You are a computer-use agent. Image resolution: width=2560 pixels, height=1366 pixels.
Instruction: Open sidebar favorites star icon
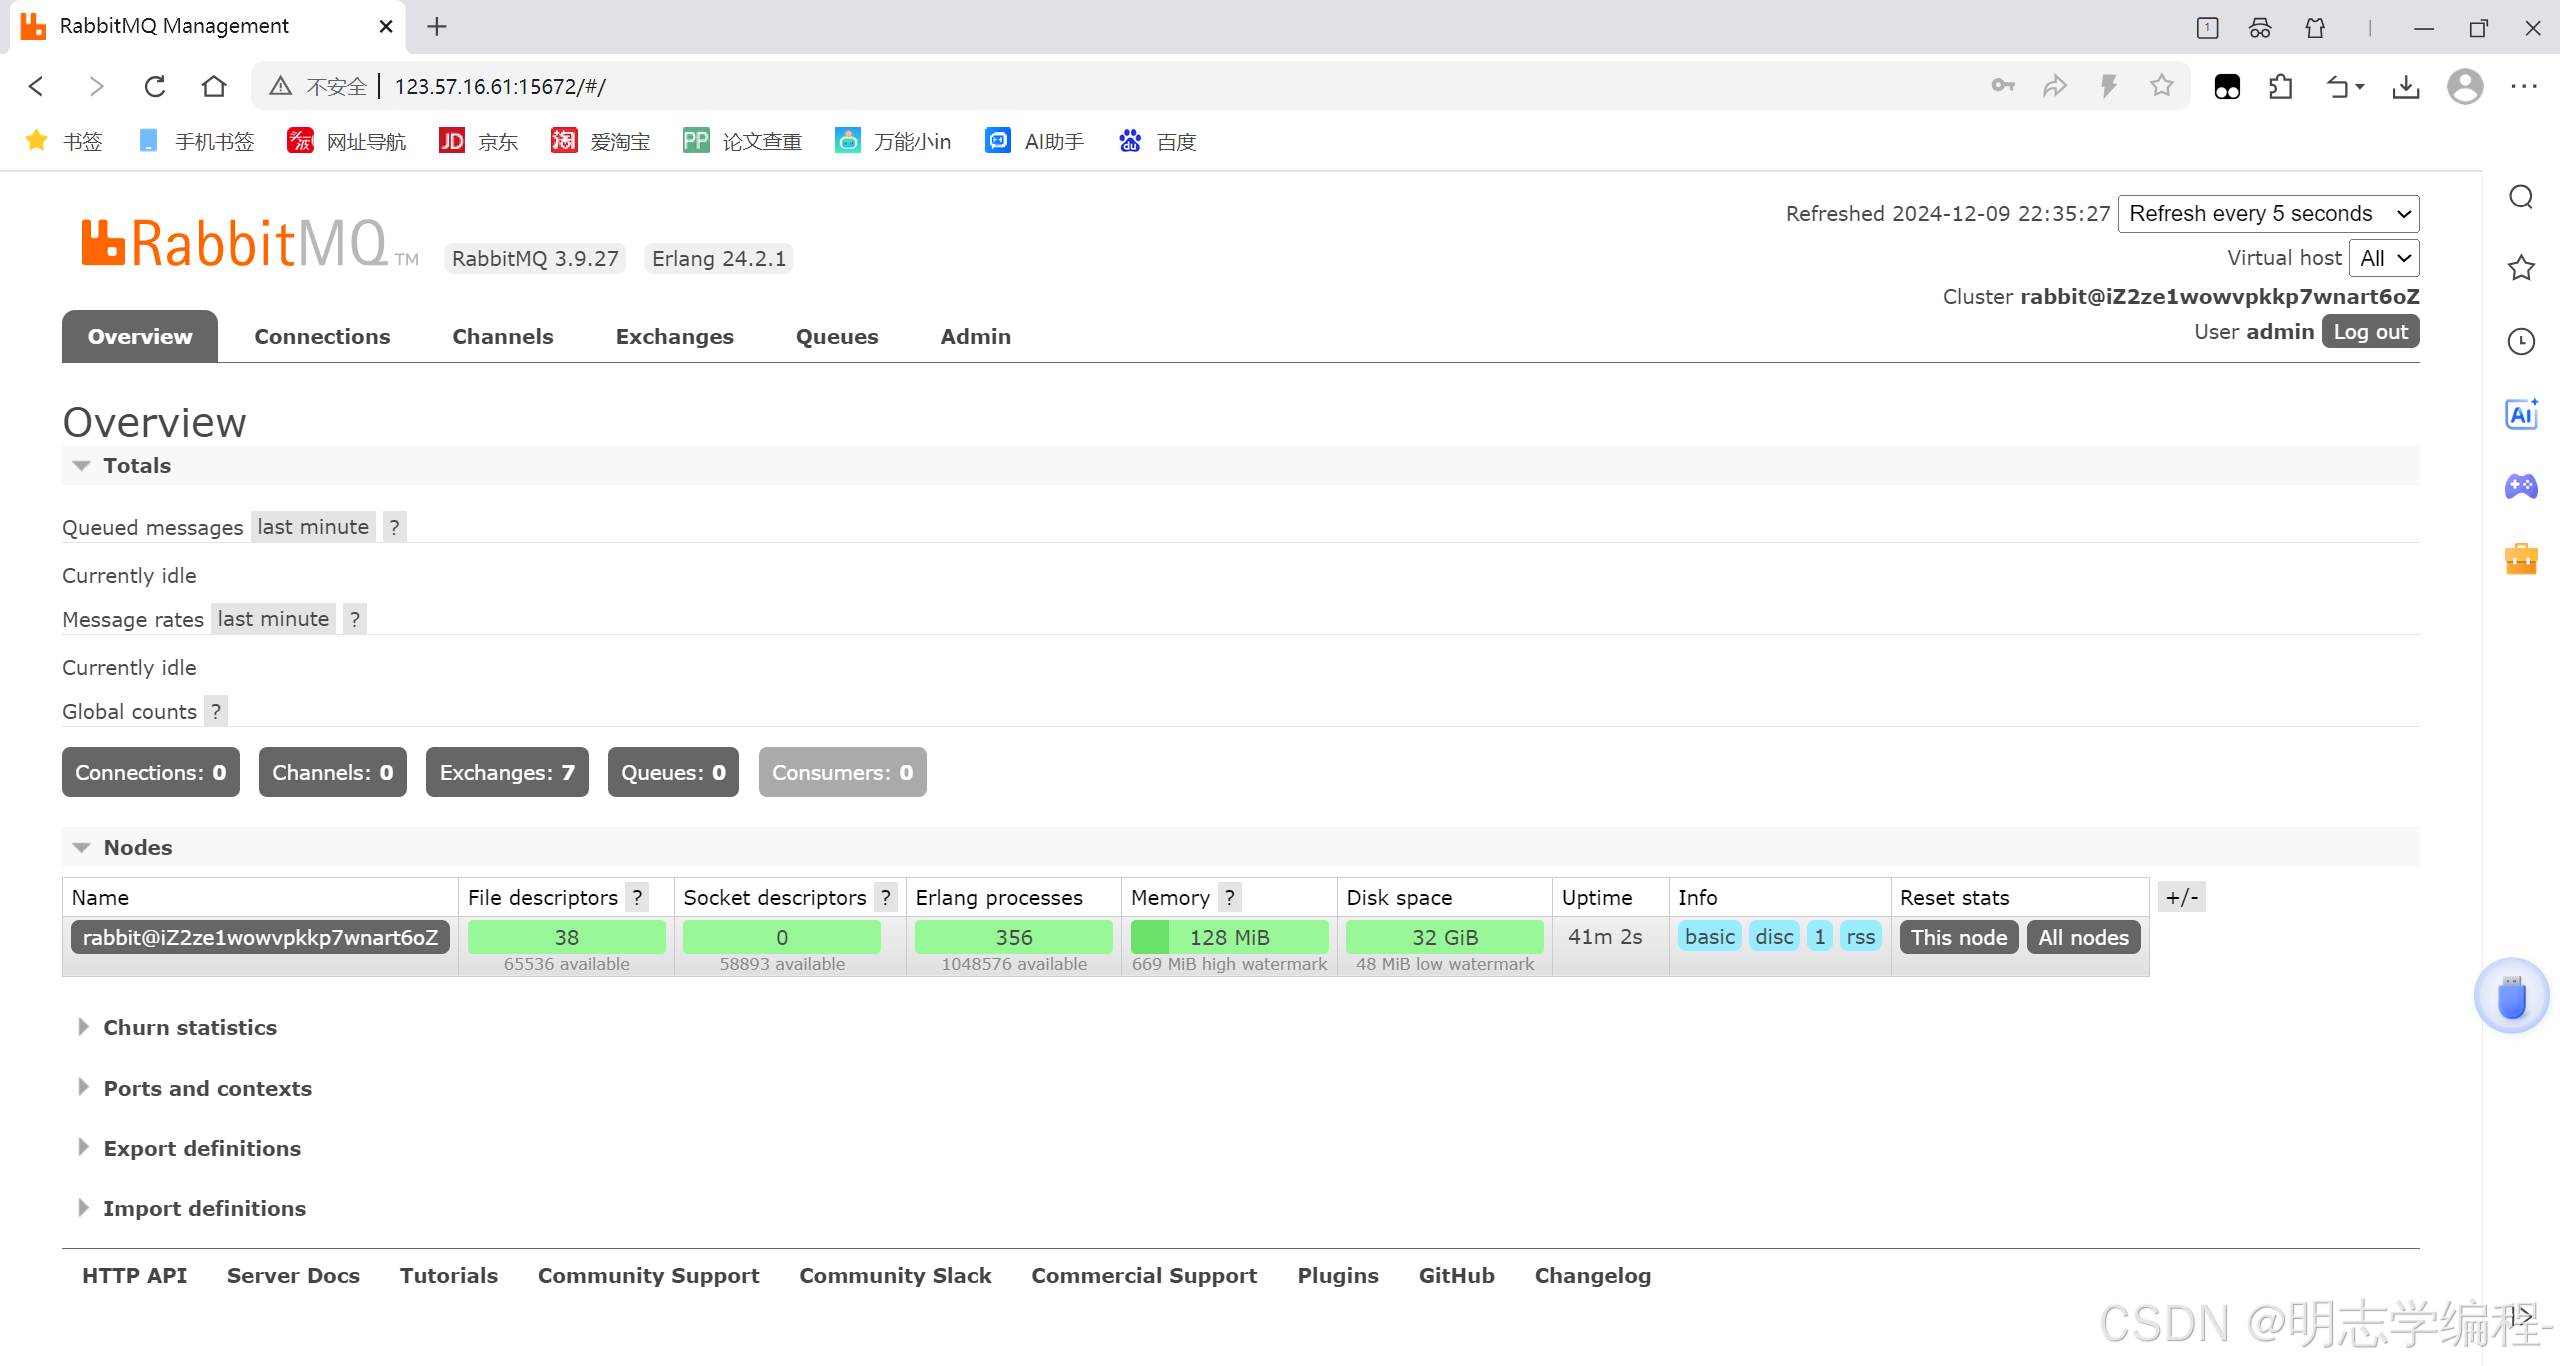tap(2521, 268)
